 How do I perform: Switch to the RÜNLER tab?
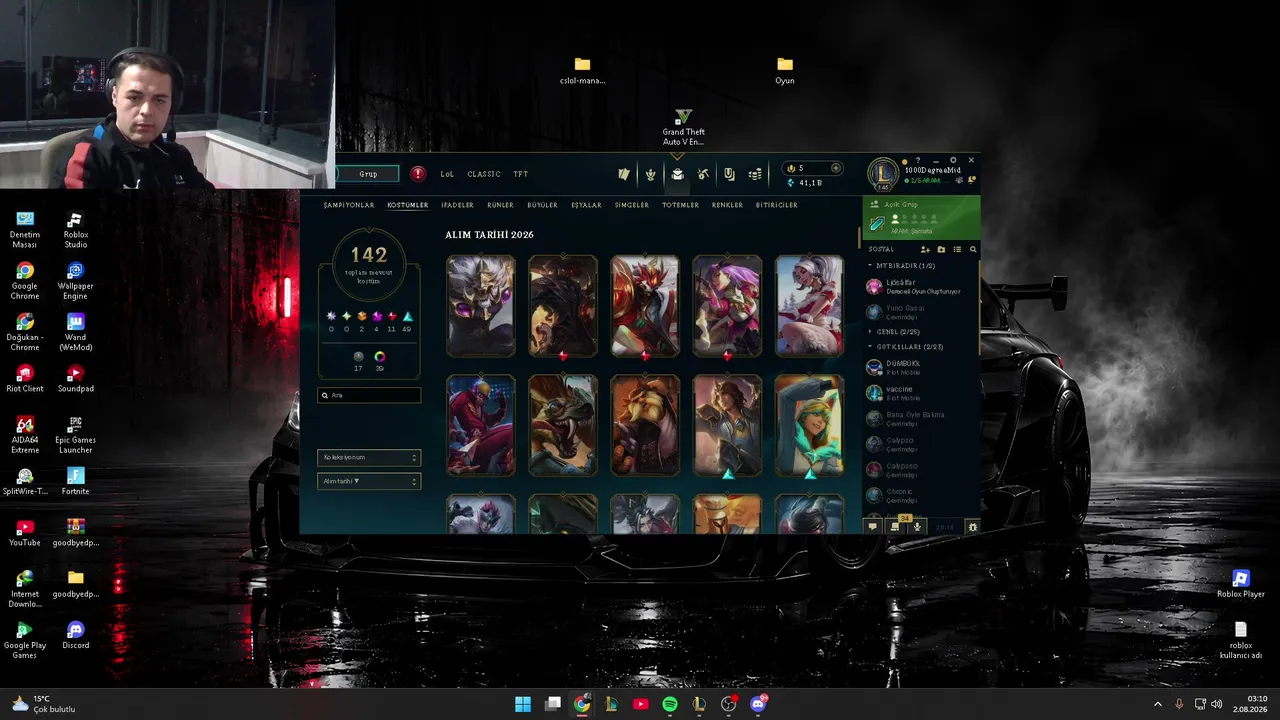pyautogui.click(x=500, y=205)
